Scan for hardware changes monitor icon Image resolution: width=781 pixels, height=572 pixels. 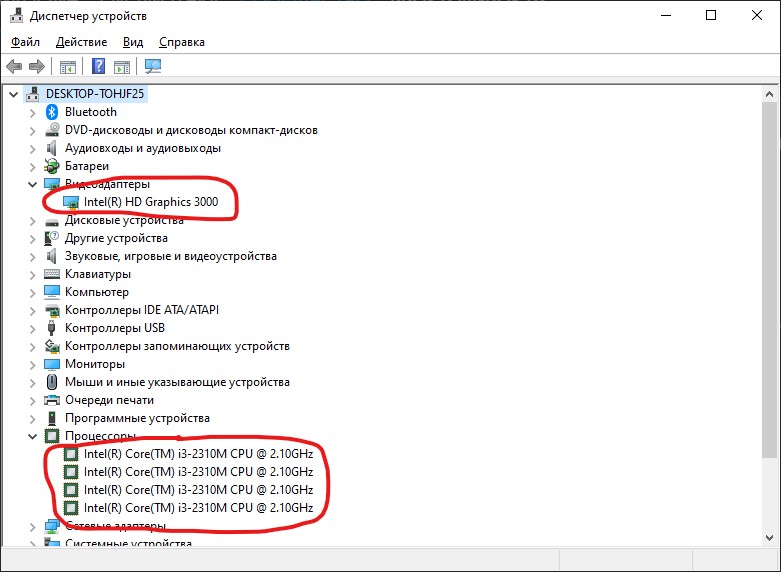coord(152,66)
